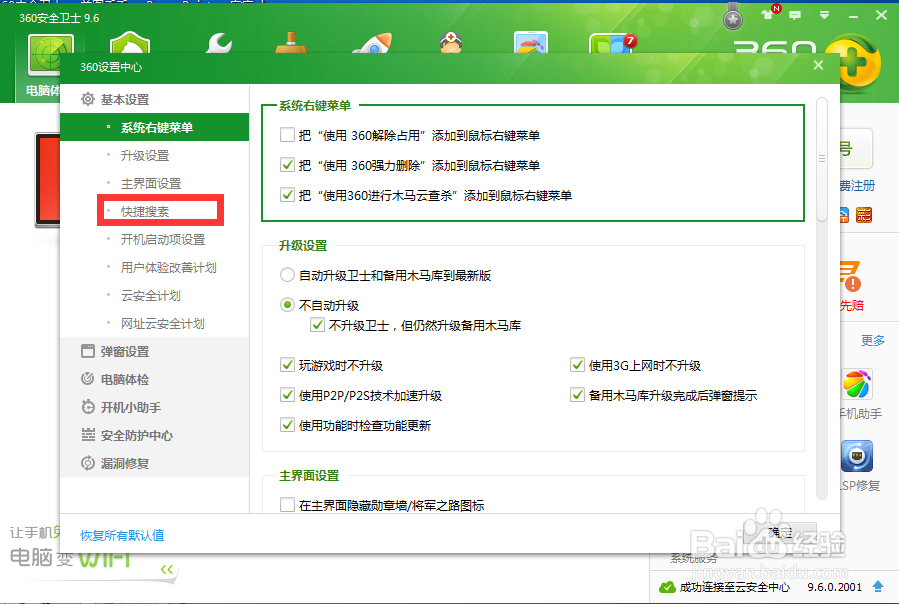Open the wrench system repair icon
This screenshot has height=604, width=899.
point(220,43)
